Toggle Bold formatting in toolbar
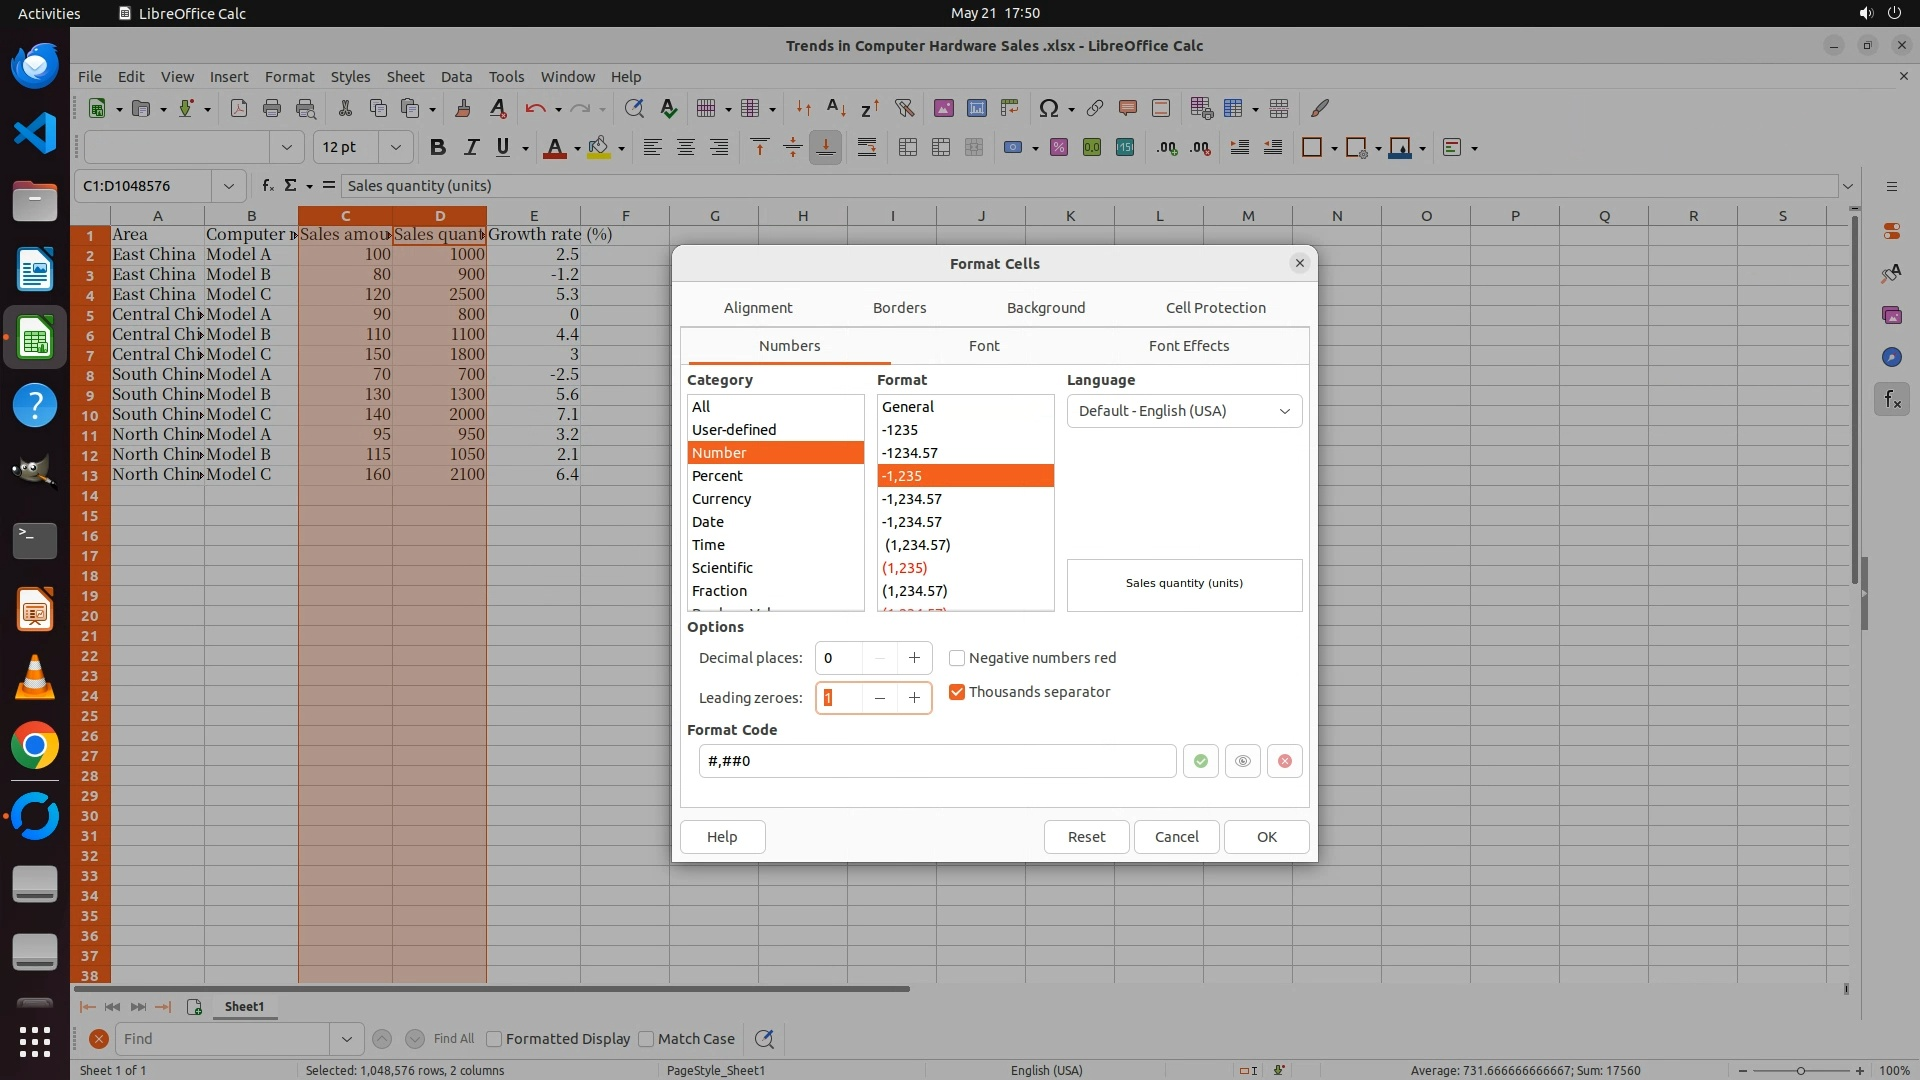The height and width of the screenshot is (1080, 1920). (437, 148)
